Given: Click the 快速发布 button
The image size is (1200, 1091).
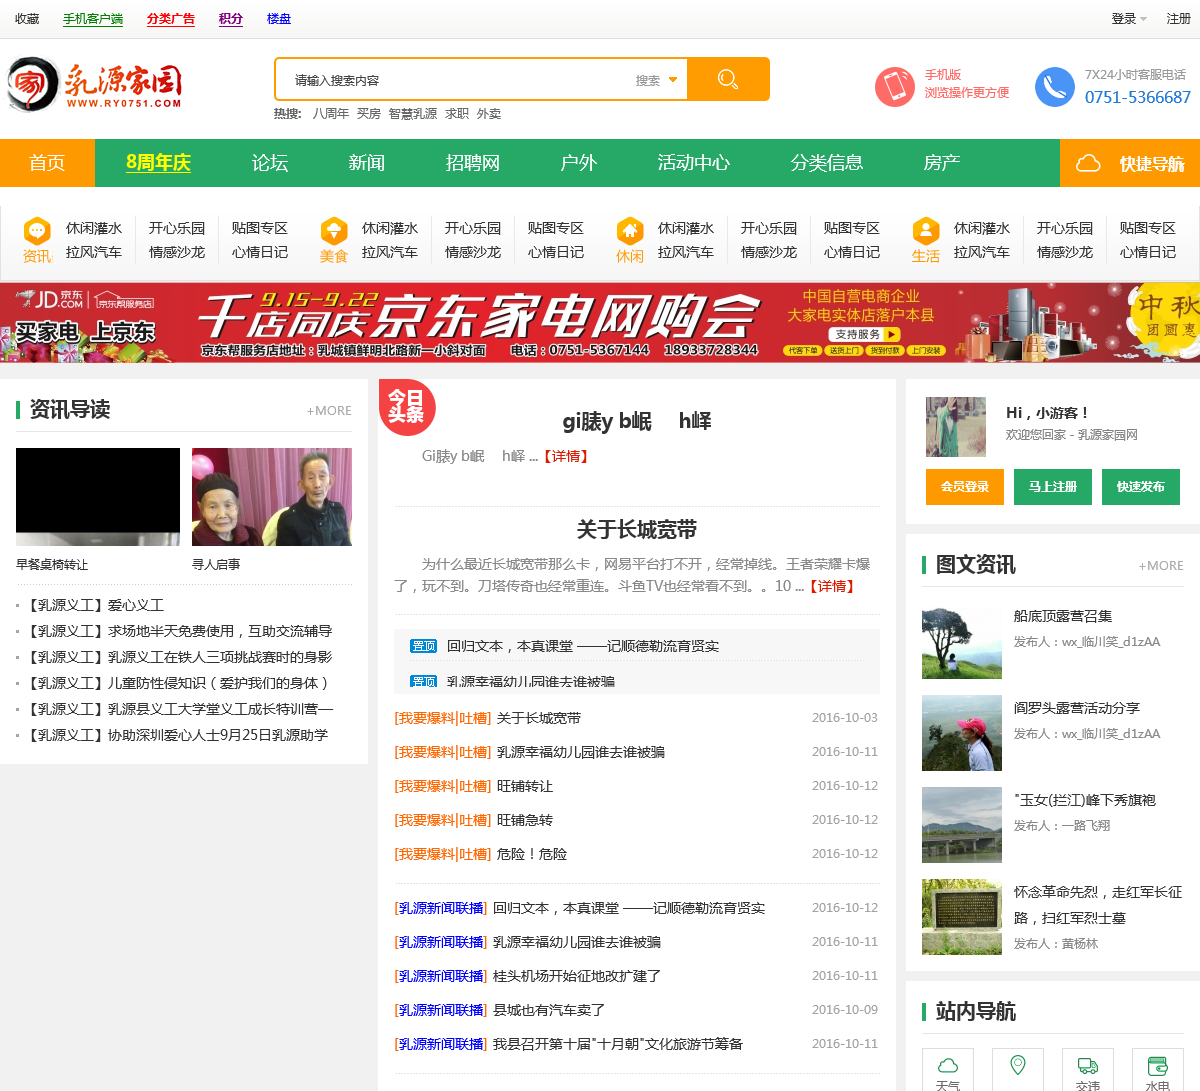Looking at the screenshot, I should click(x=1141, y=487).
